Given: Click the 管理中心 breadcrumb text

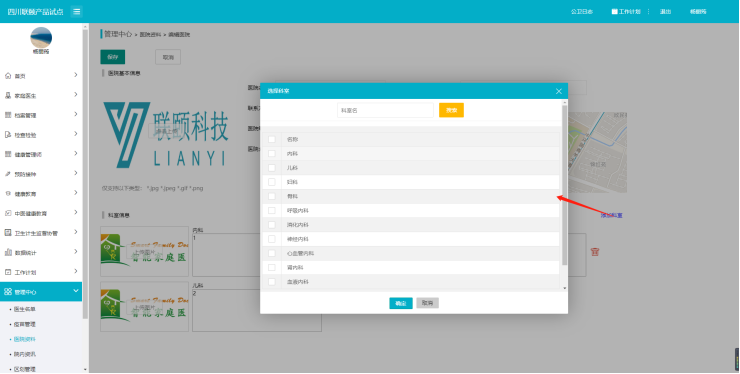Looking at the screenshot, I should pyautogui.click(x=118, y=34).
